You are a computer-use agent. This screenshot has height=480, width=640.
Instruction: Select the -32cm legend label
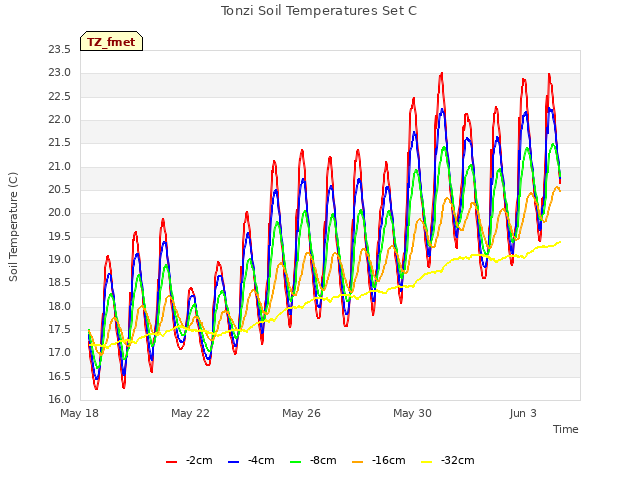point(458,460)
